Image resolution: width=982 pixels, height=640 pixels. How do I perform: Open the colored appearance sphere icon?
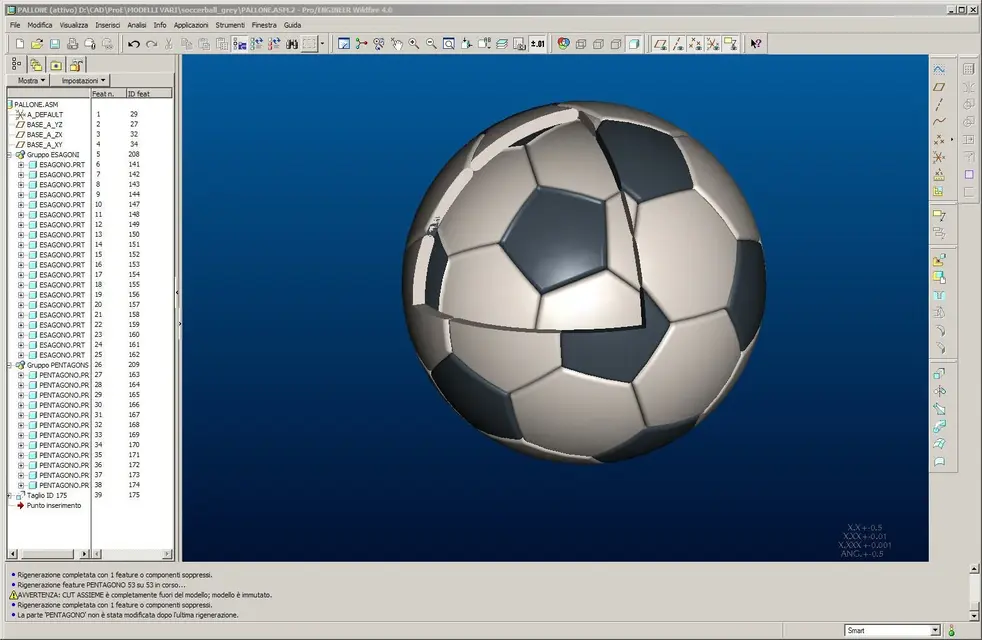click(563, 44)
